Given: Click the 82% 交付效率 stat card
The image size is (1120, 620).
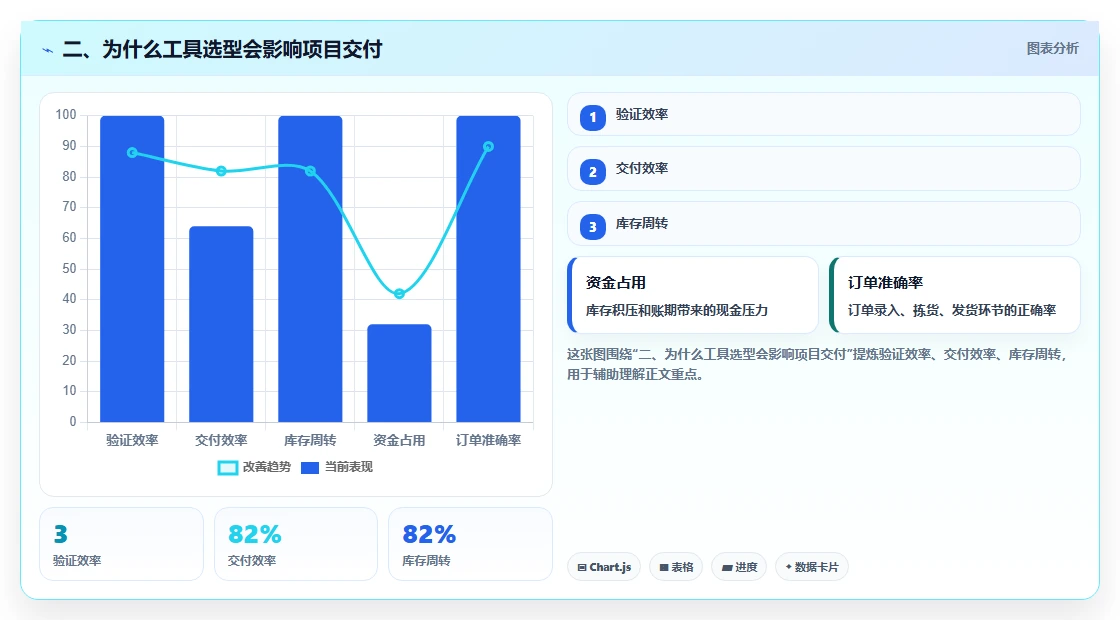Looking at the screenshot, I should (296, 544).
